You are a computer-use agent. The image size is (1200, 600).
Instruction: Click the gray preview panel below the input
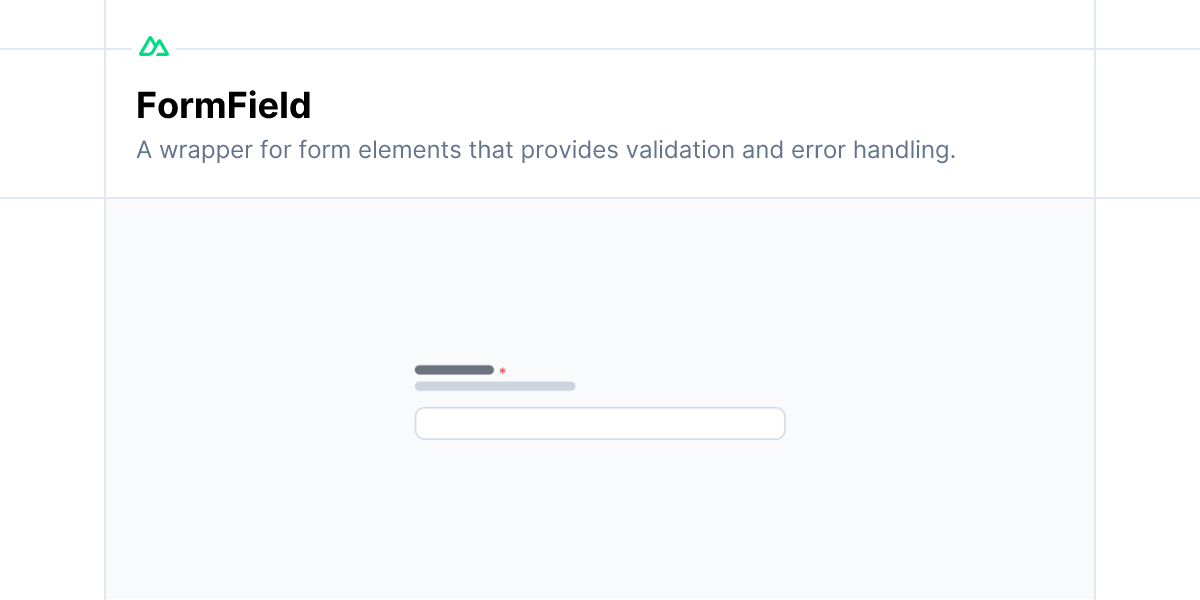click(600, 520)
